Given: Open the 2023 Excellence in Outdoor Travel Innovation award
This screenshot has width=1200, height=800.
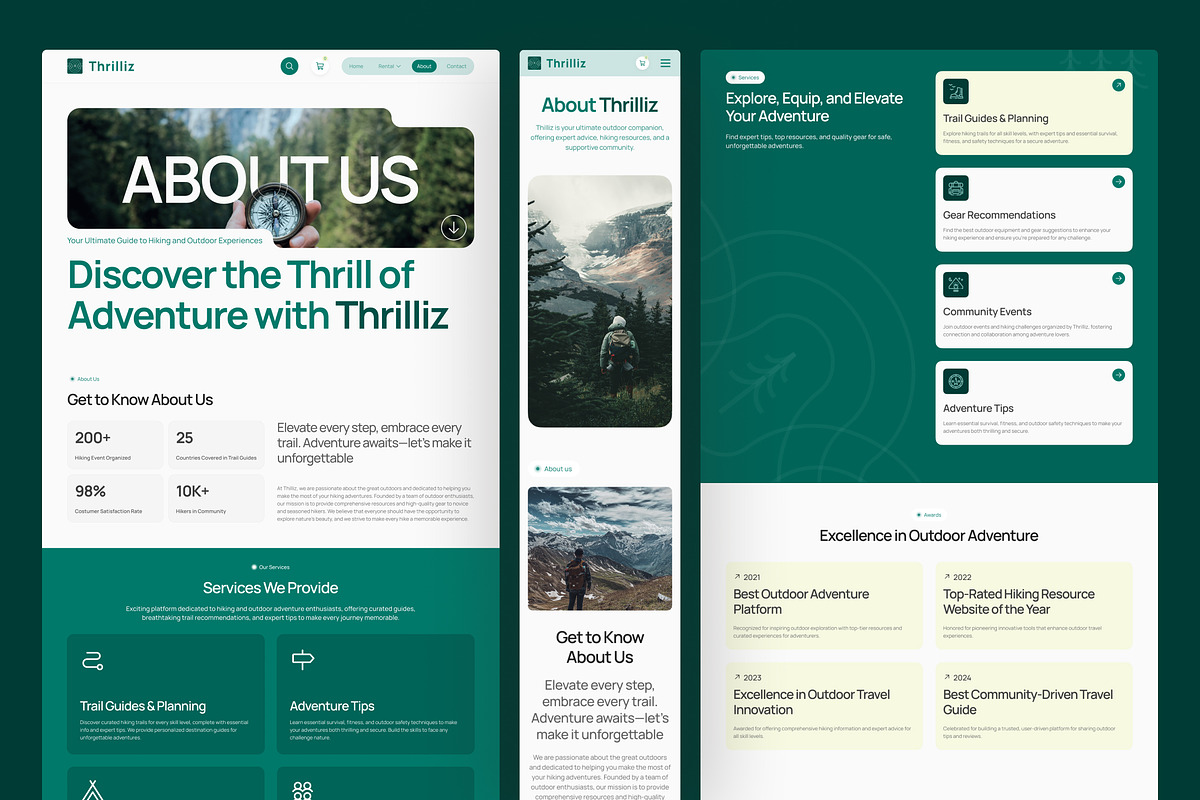Looking at the screenshot, I should click(x=824, y=706).
